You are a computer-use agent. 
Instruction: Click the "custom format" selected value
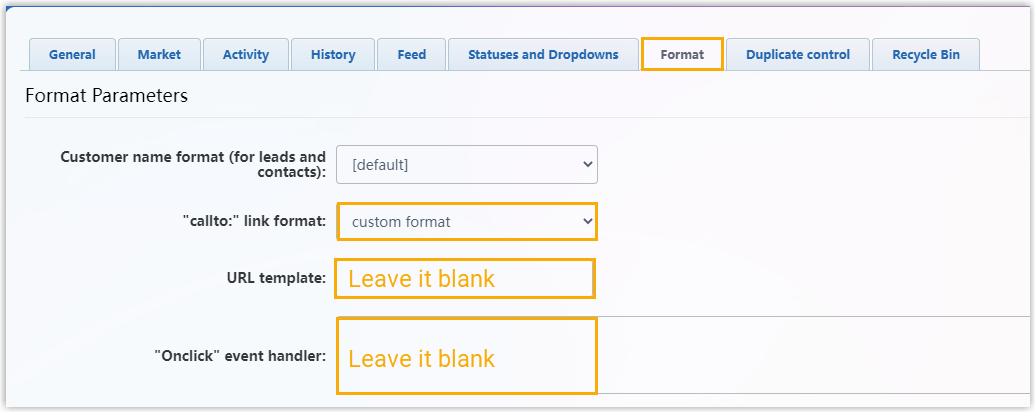click(x=400, y=222)
